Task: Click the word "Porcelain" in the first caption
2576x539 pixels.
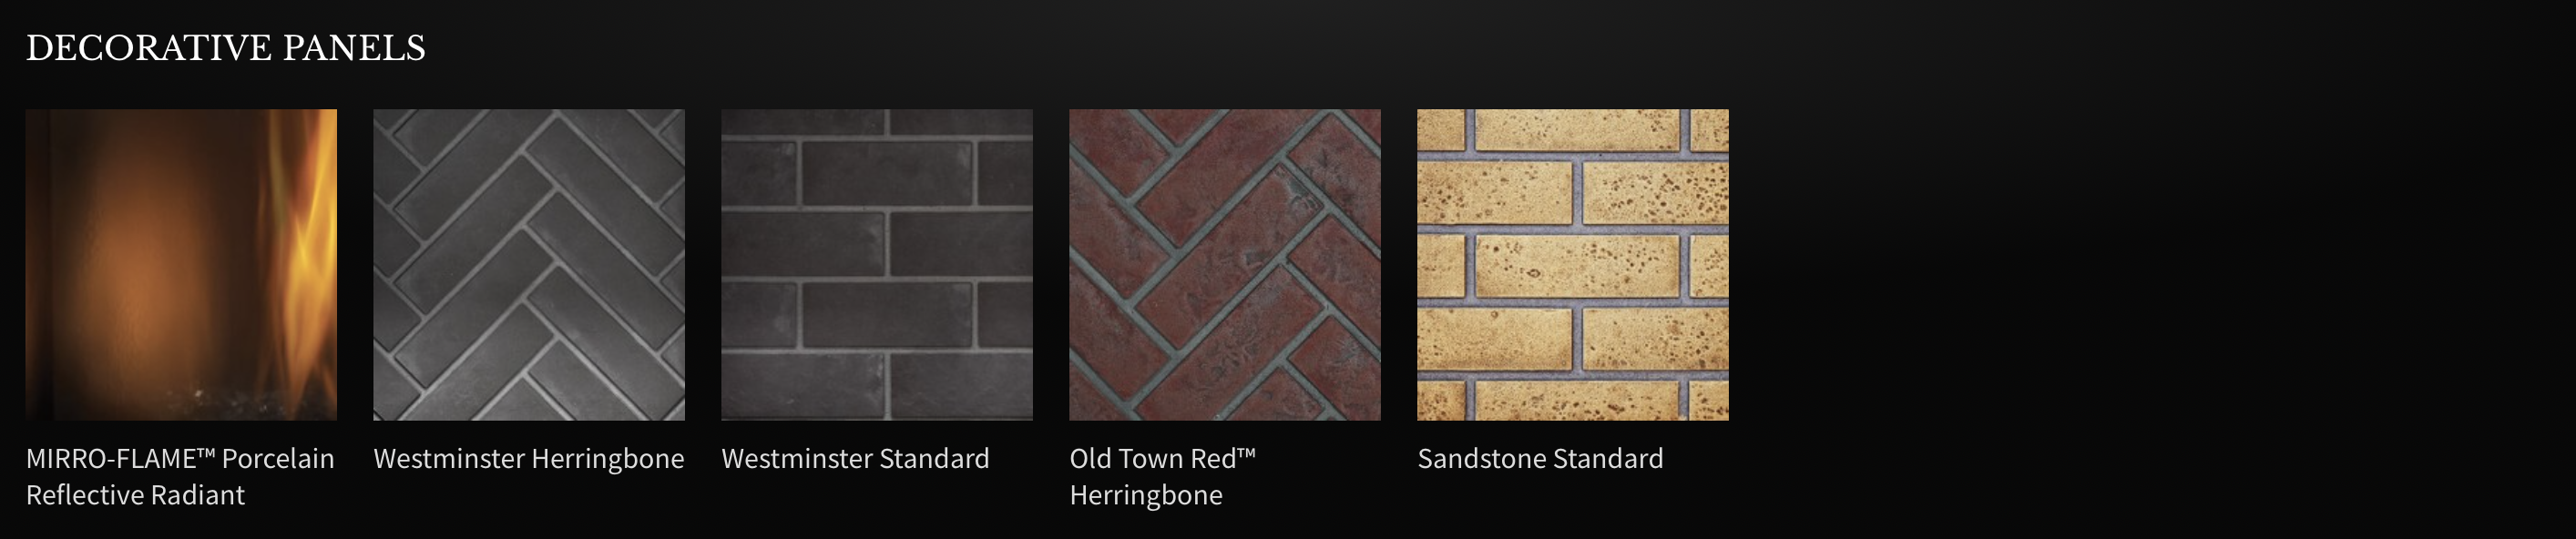Action: 278,459
